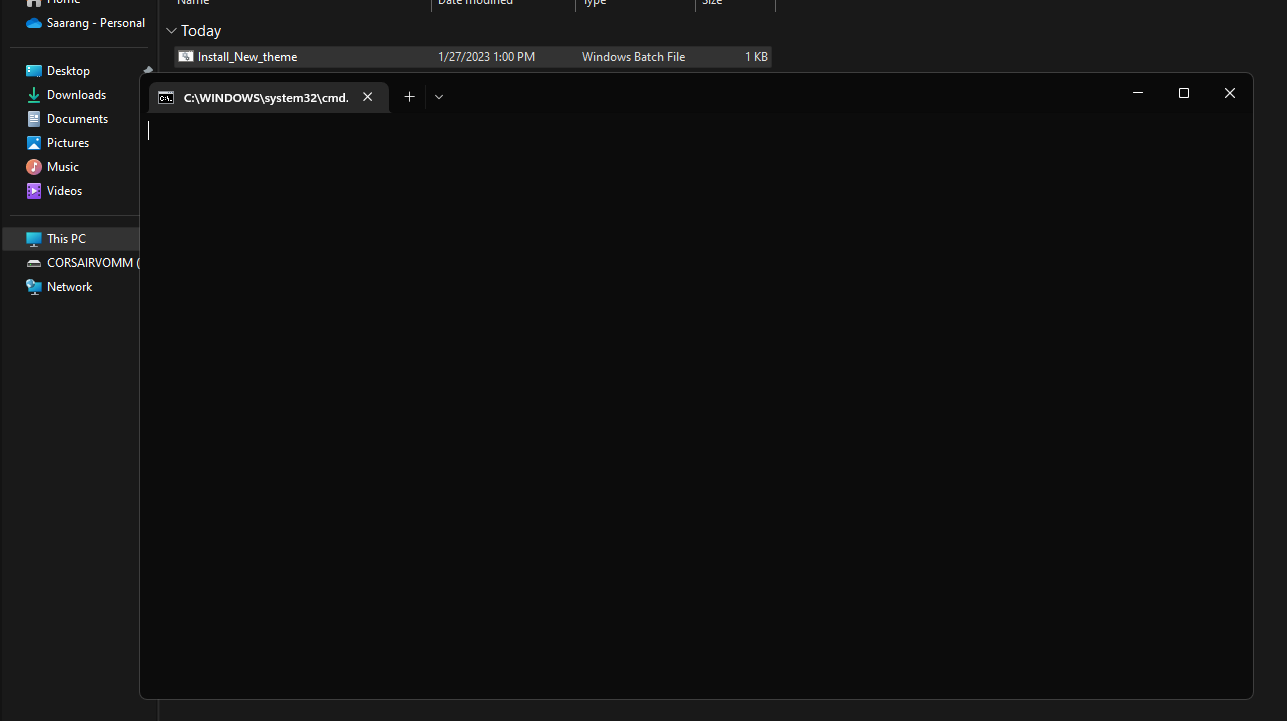
Task: Open the Videos folder in sidebar
Action: (64, 190)
